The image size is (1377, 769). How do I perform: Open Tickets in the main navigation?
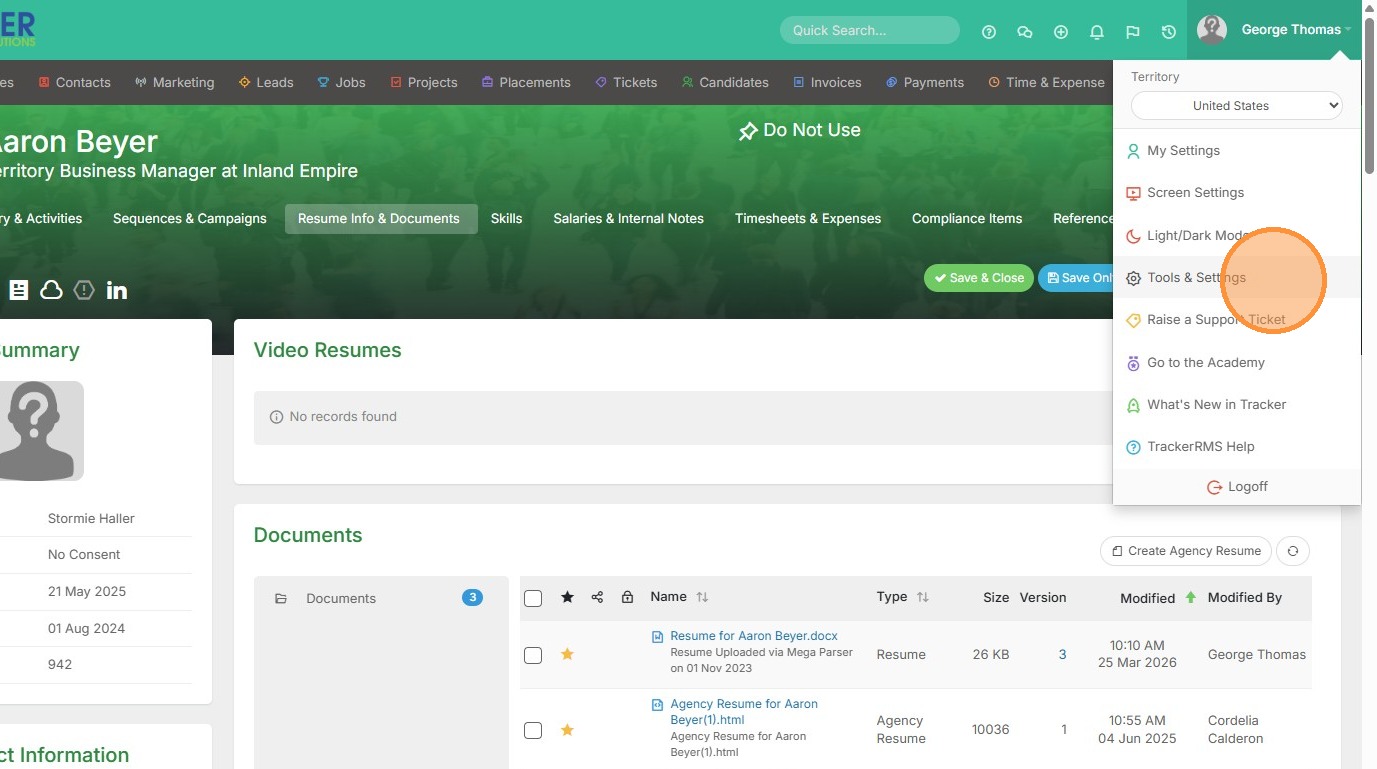(626, 83)
